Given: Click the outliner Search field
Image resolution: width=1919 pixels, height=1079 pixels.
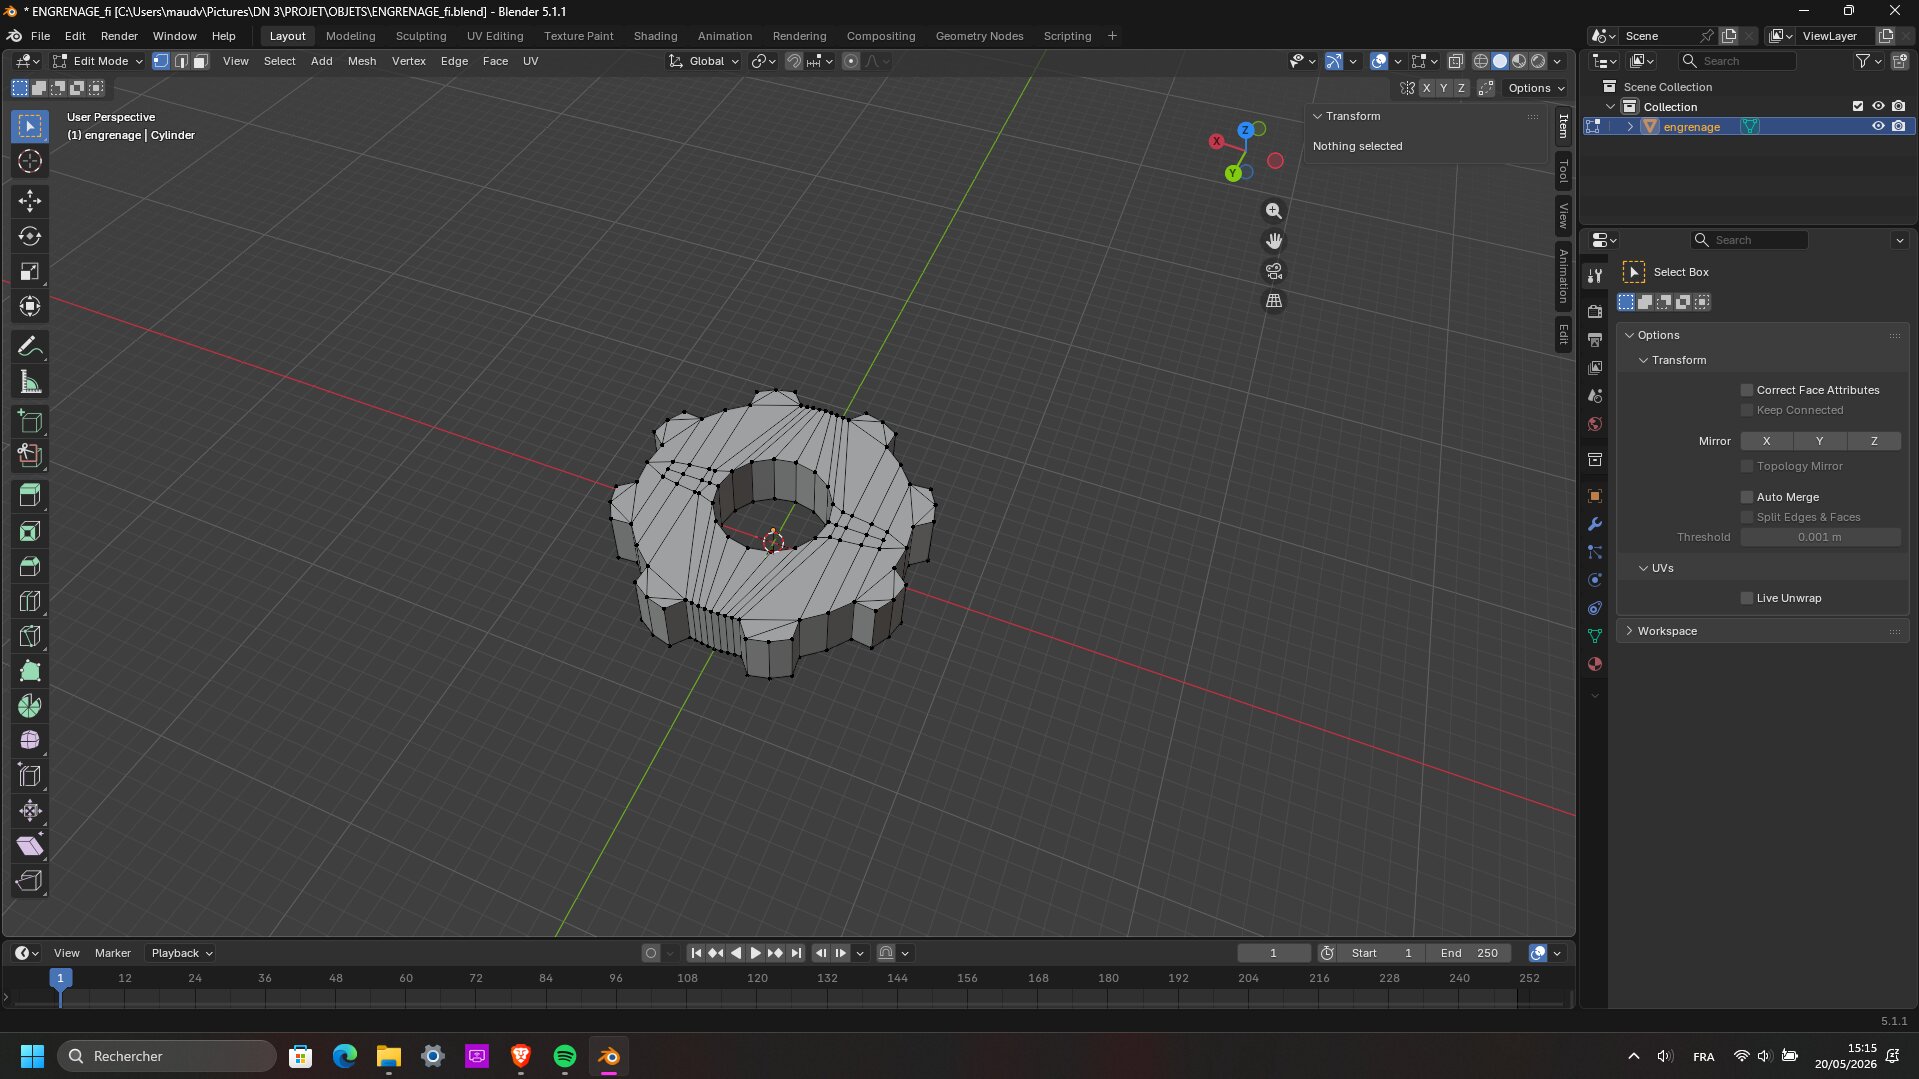Looking at the screenshot, I should click(1738, 61).
